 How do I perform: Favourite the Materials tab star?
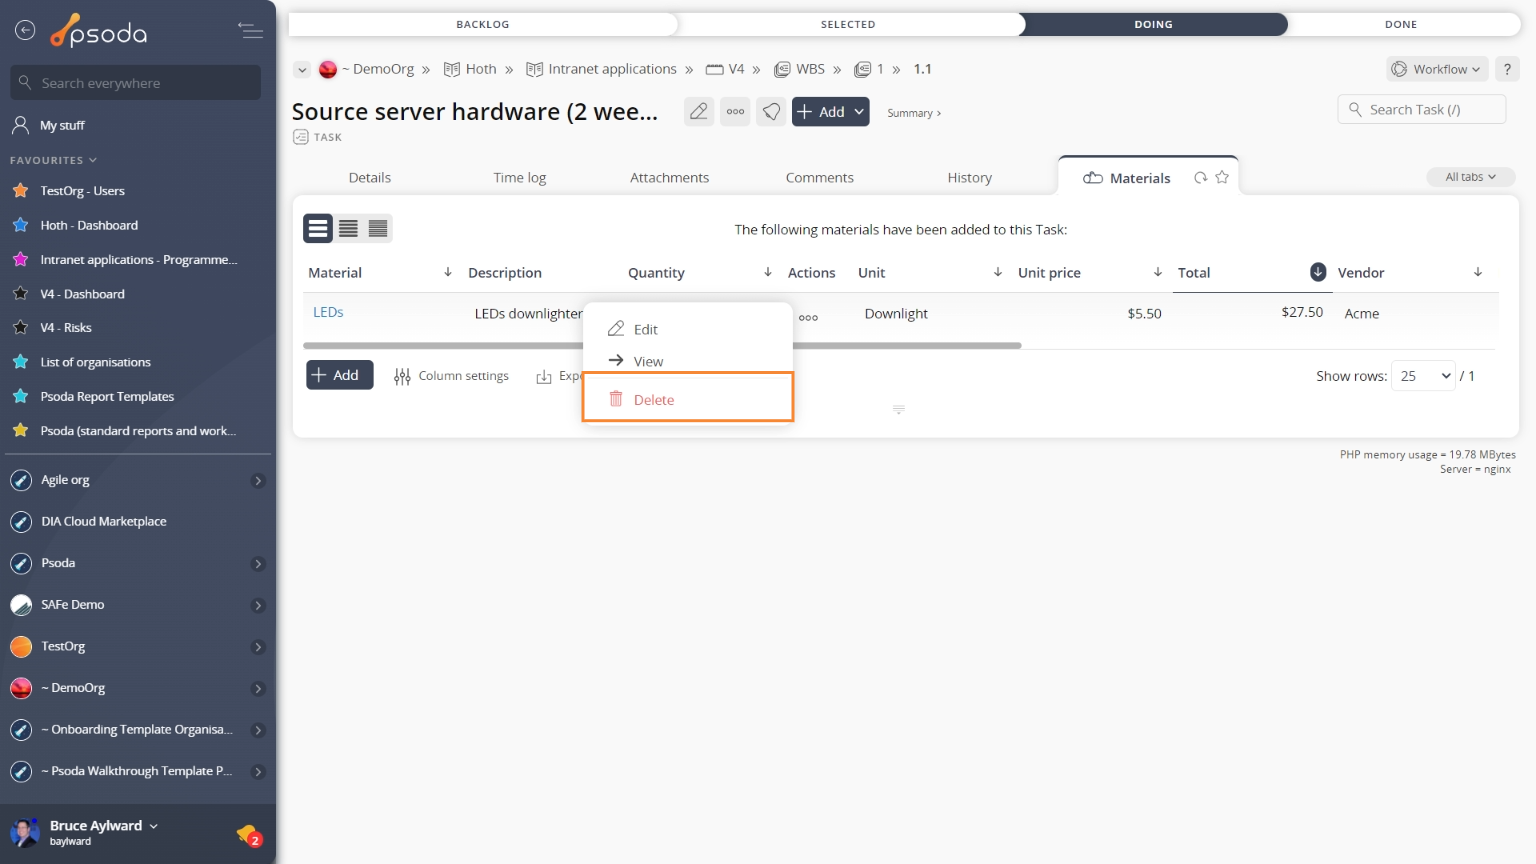(1221, 177)
